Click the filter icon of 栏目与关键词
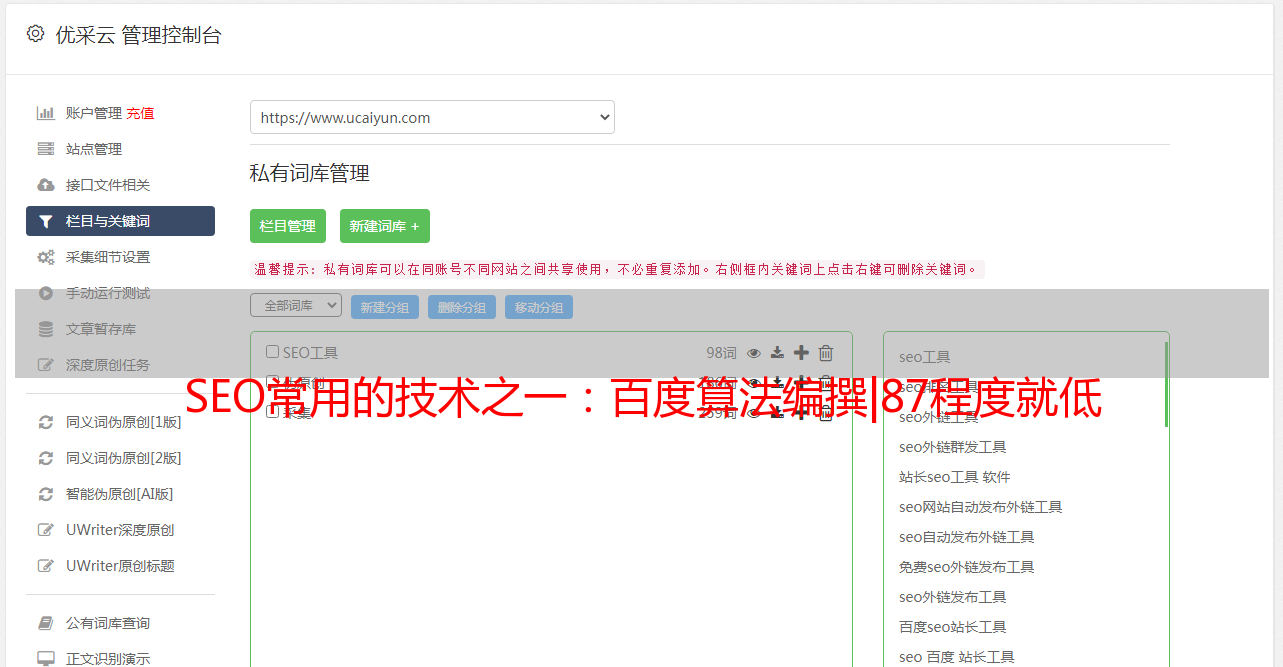Image resolution: width=1283 pixels, height=667 pixels. click(46, 221)
